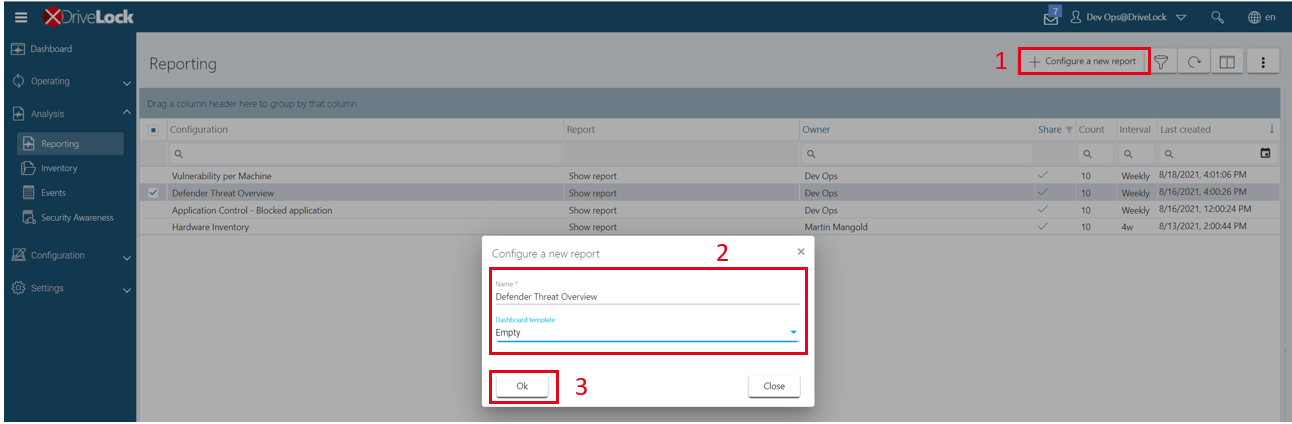
Task: Go to Dashboard in the sidebar
Action: click(51, 49)
